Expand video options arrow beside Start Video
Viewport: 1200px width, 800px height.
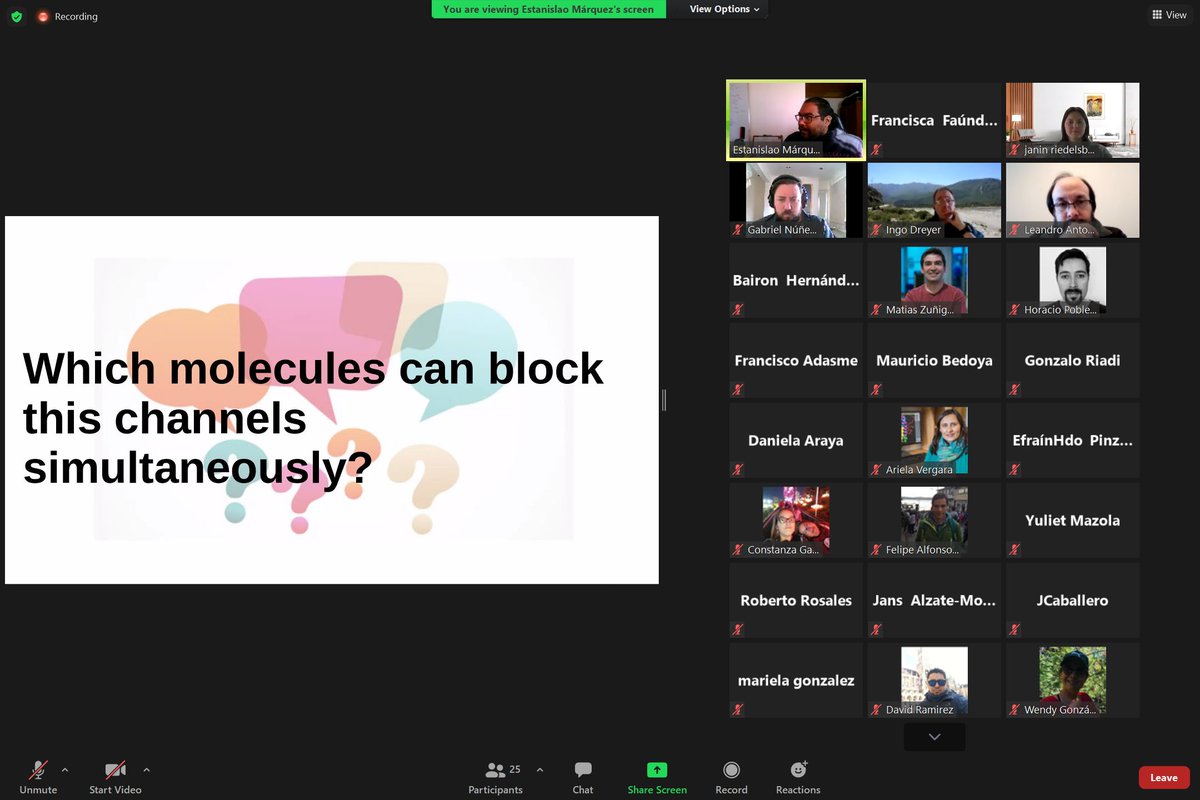tap(146, 770)
